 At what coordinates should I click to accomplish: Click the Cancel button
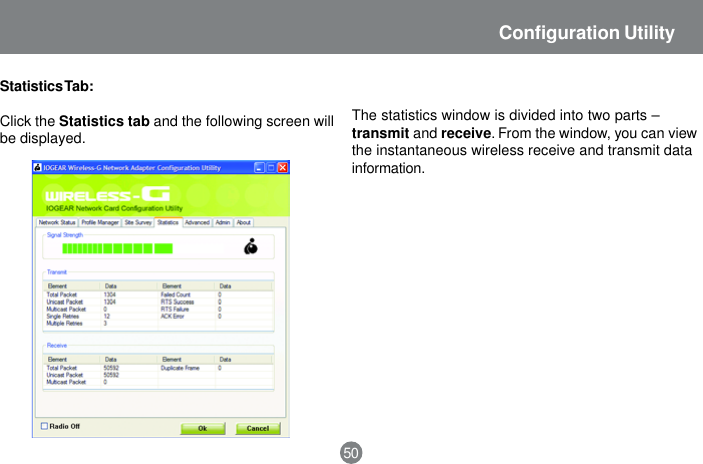[x=258, y=428]
